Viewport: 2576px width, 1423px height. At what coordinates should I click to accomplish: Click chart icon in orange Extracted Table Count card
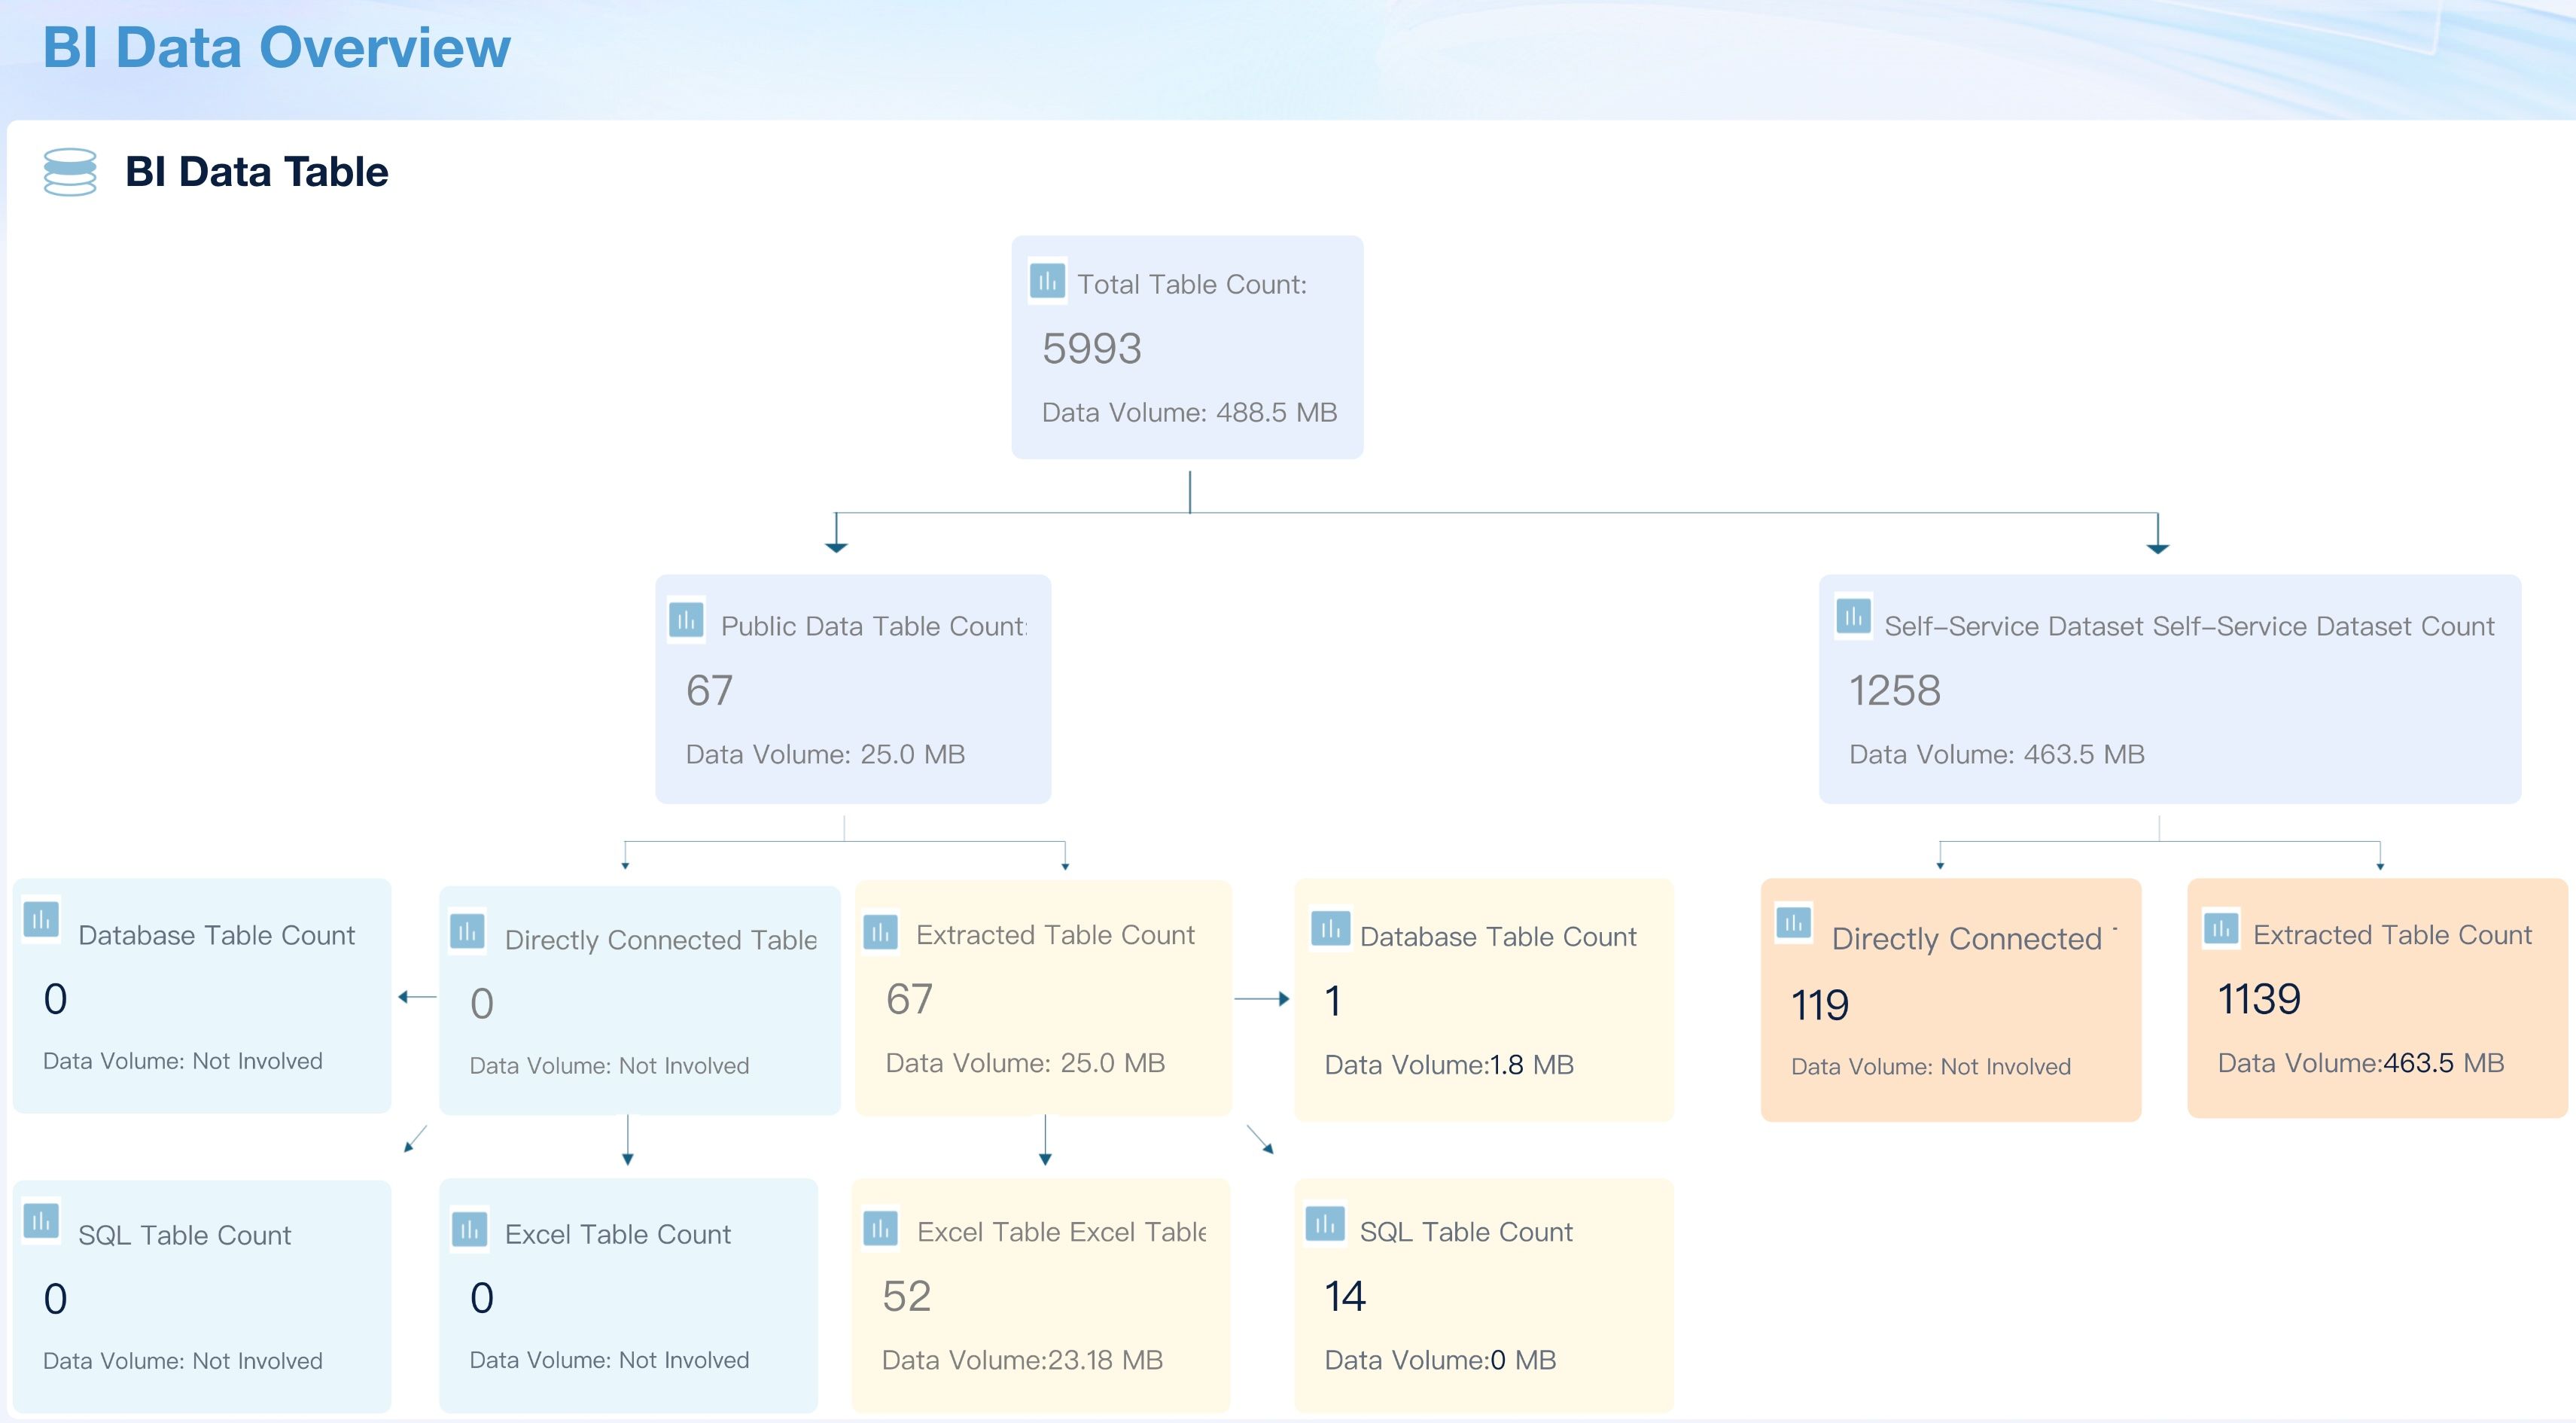tap(2221, 929)
